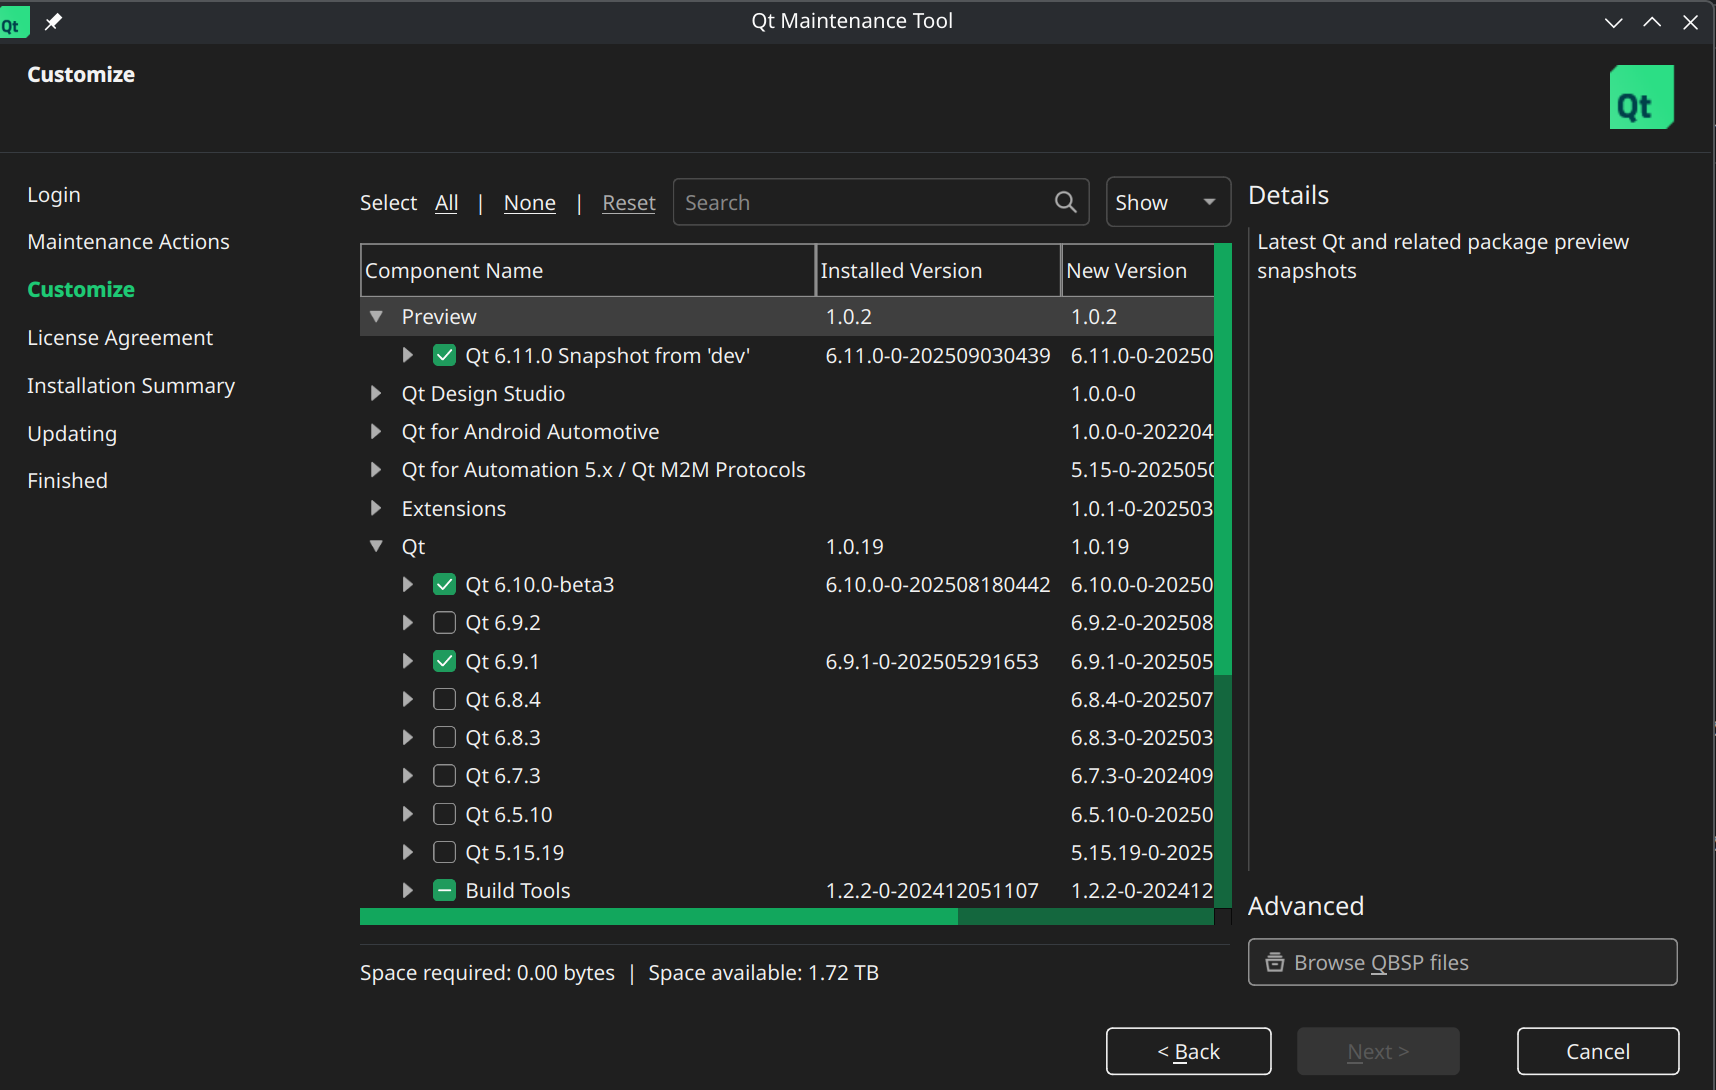Screen dimensions: 1716x1090
Task: Click the disabled Next button
Action: 1378,1051
